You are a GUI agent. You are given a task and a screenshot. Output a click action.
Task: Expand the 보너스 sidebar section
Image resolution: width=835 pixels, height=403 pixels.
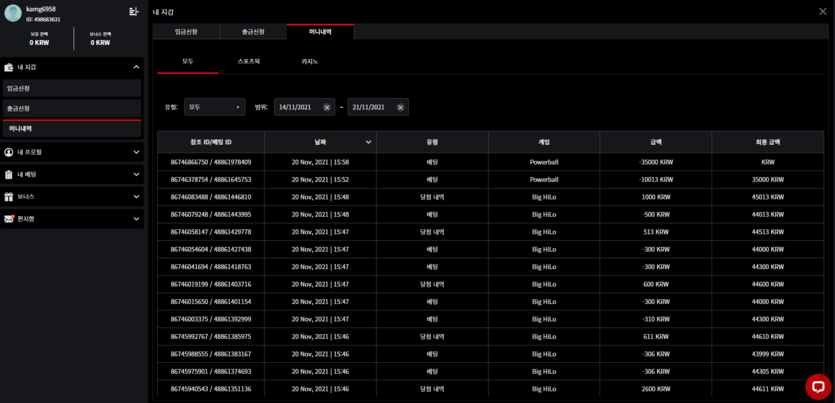pyautogui.click(x=136, y=196)
